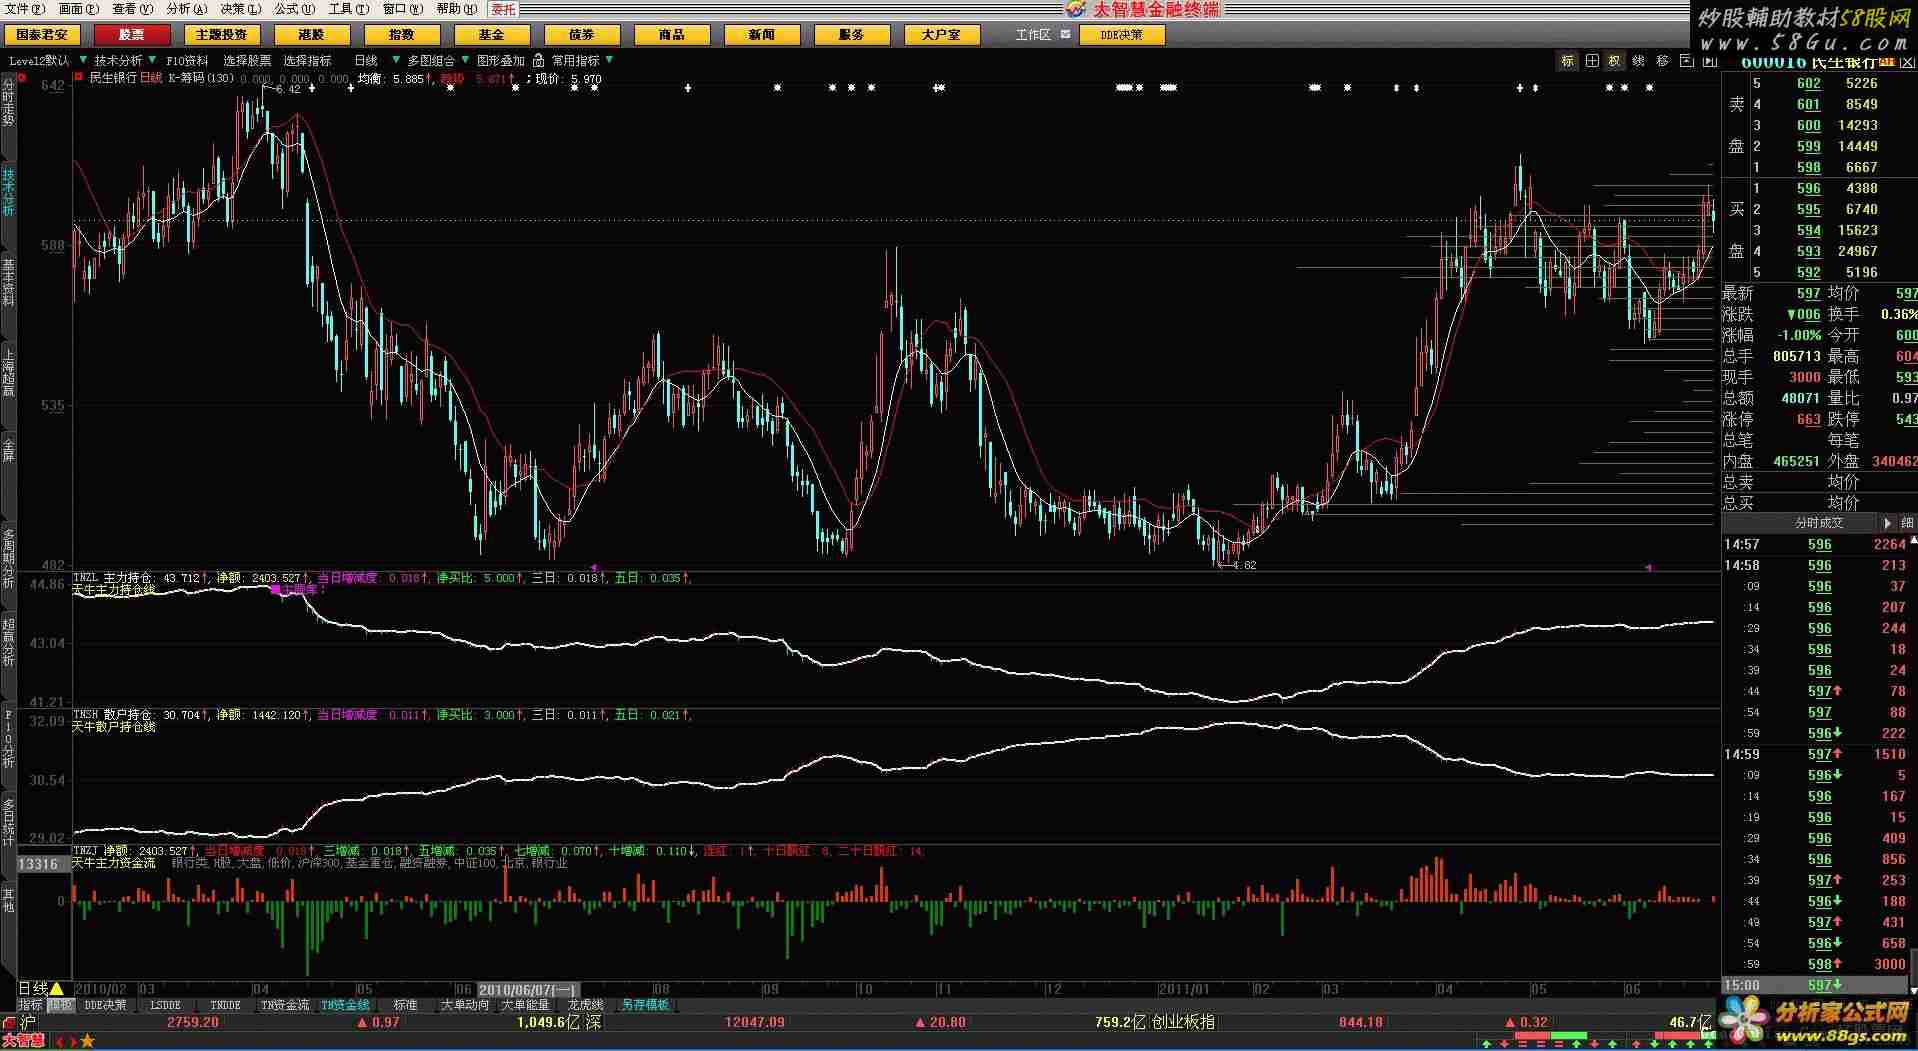The image size is (1918, 1051).
Task: Click the DDE决策 yellow button
Action: click(x=1121, y=35)
